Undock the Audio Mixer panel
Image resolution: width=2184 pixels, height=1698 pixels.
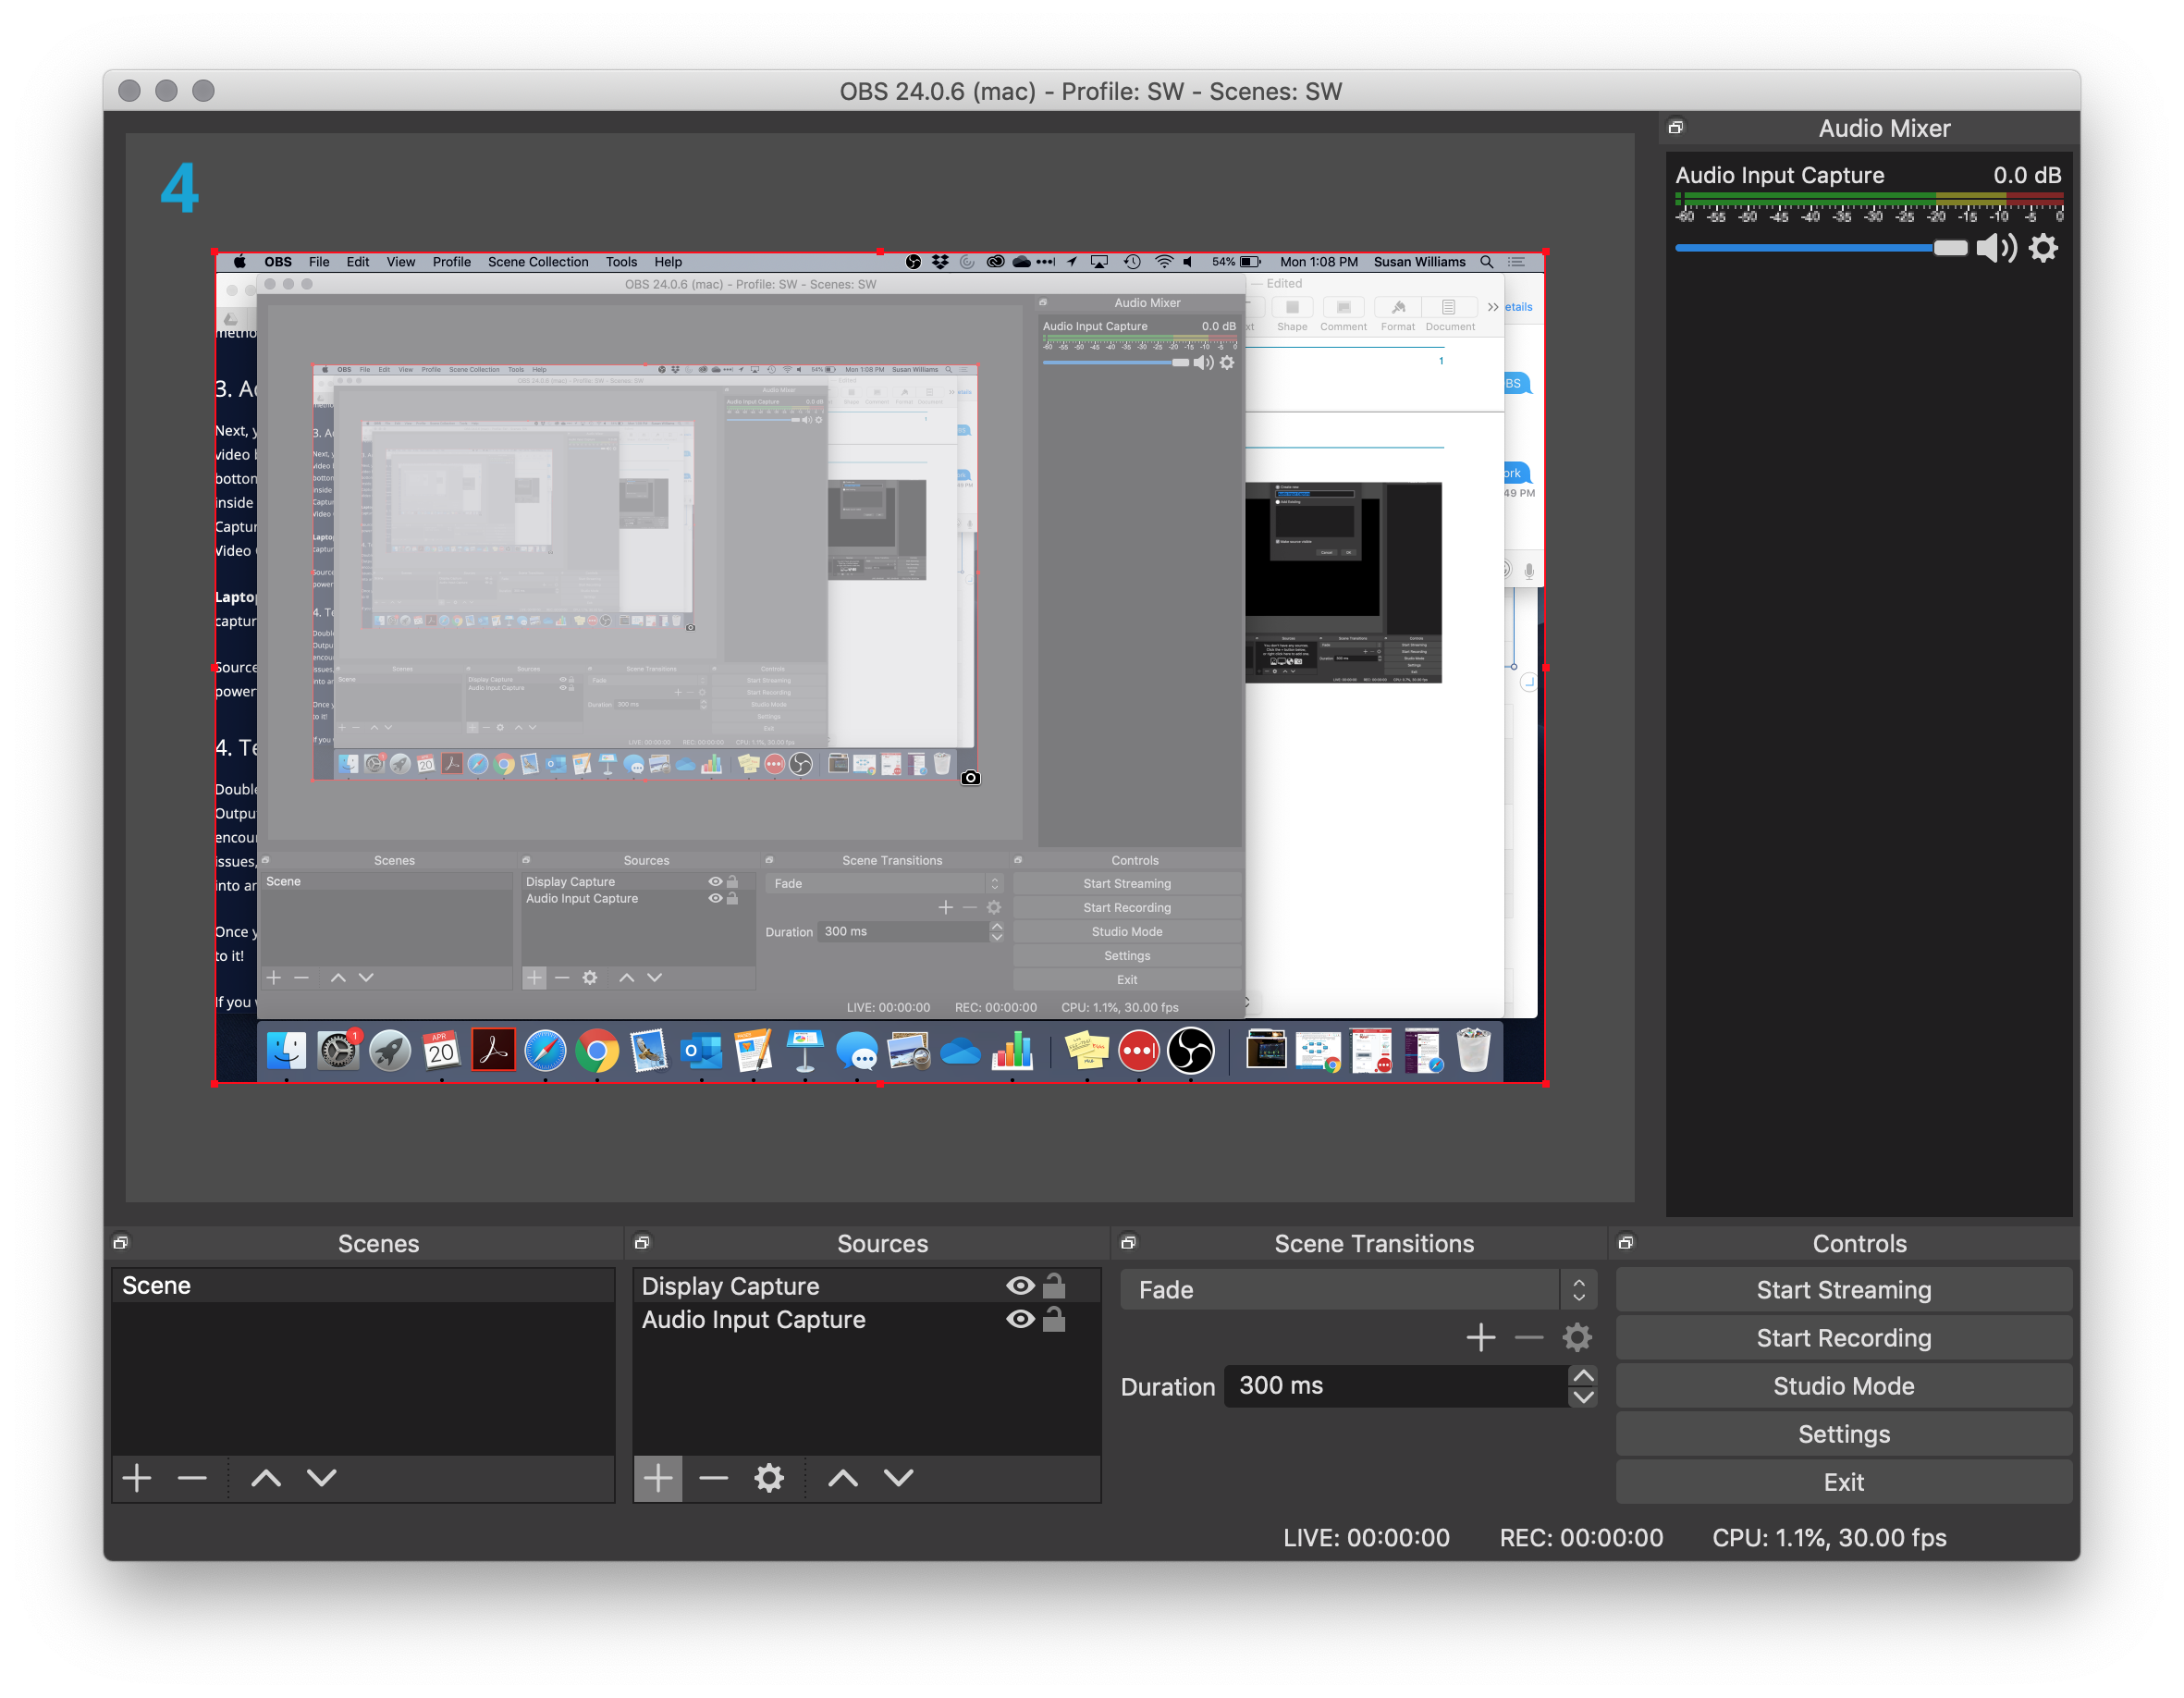coord(1677,128)
